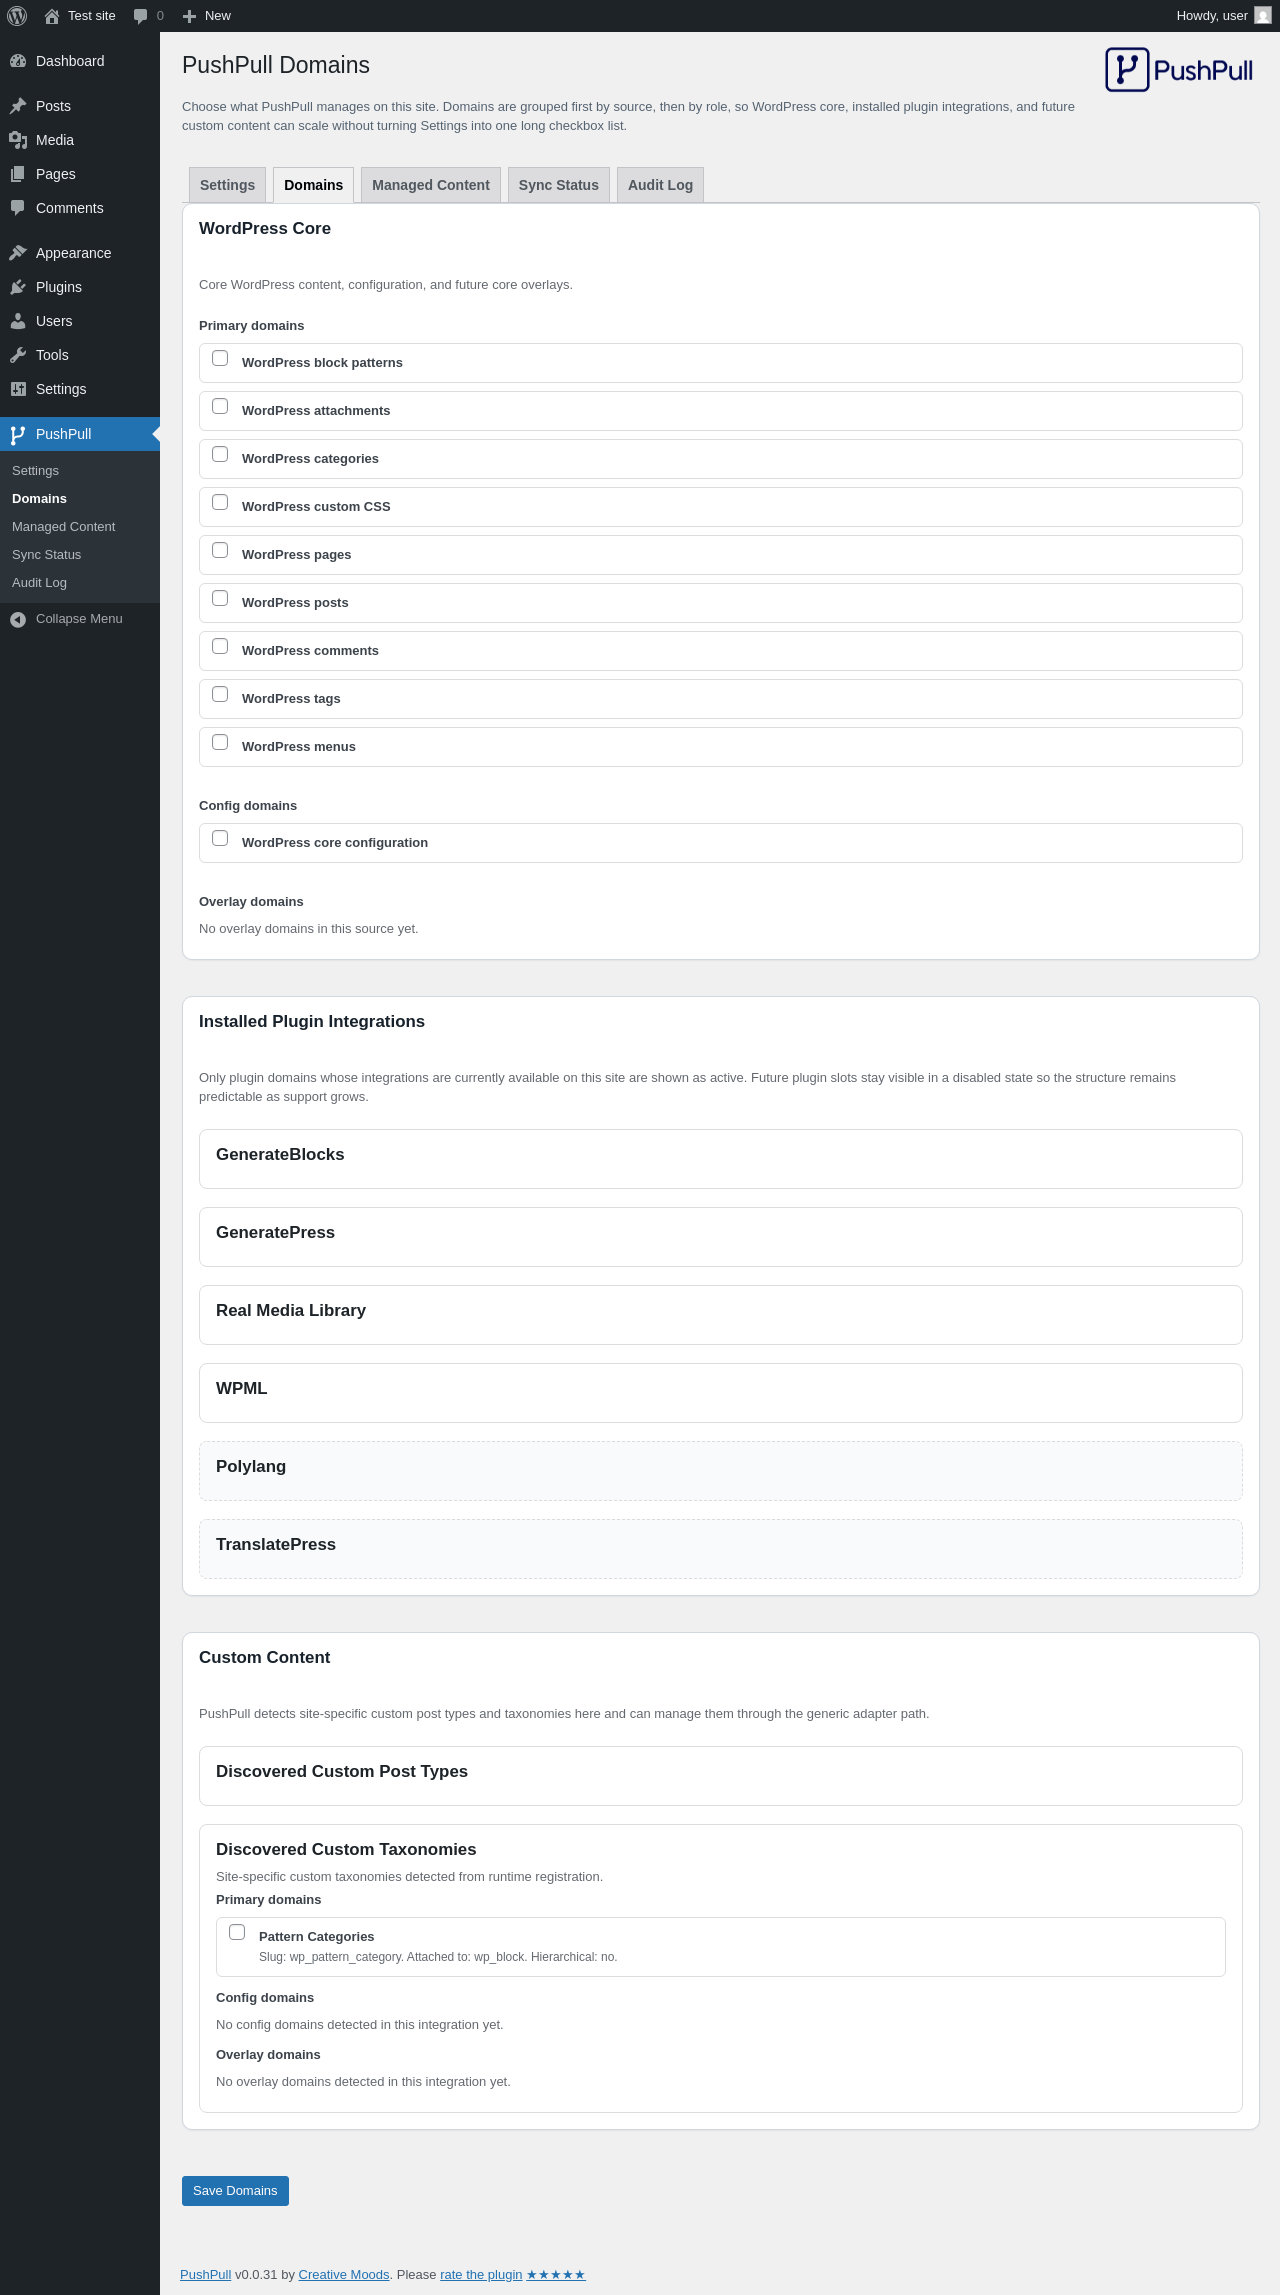Click the Collapse Menu arrow icon
Screen dimensions: 1280x2295
pyautogui.click(x=18, y=619)
